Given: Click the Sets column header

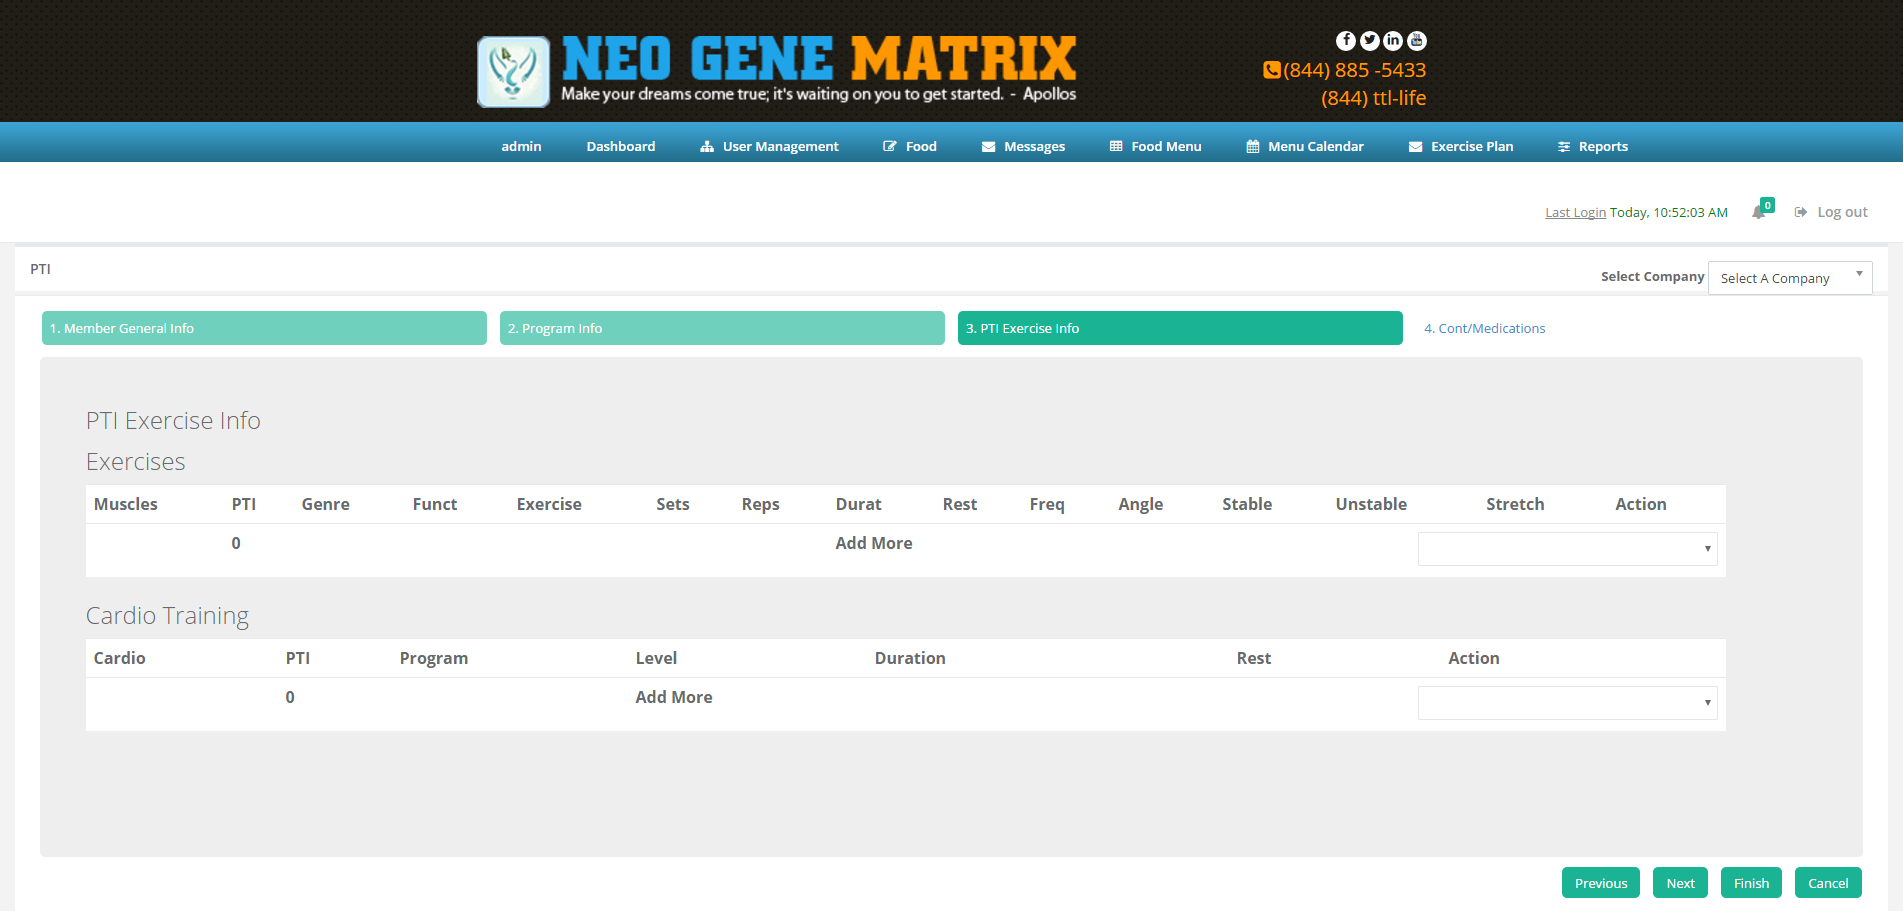Looking at the screenshot, I should [673, 504].
